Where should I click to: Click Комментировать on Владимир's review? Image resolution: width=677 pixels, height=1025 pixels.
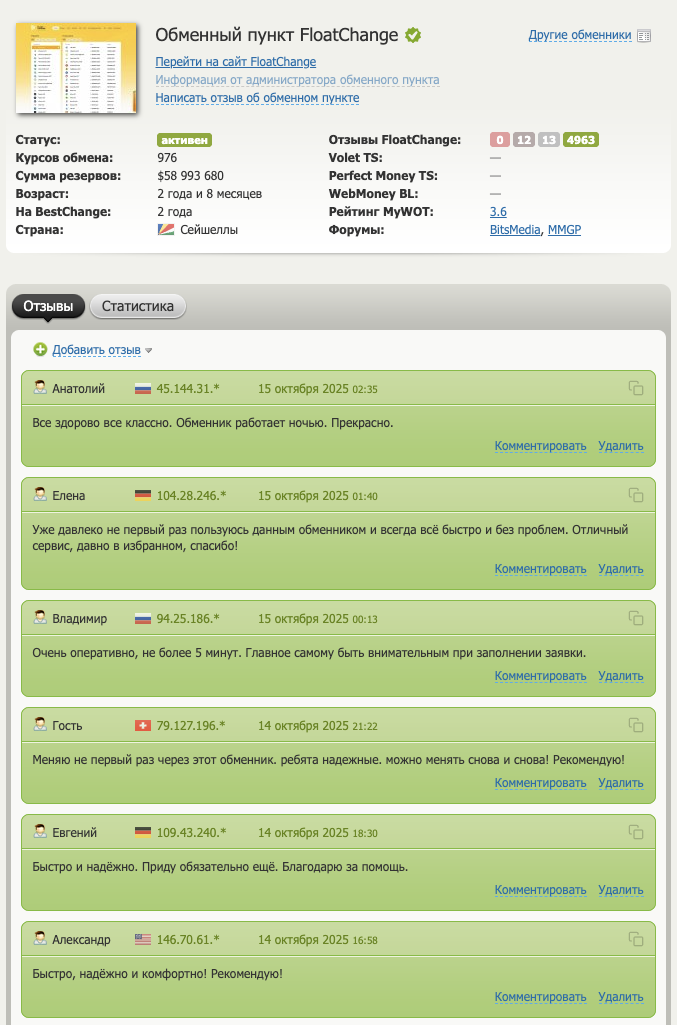(540, 676)
